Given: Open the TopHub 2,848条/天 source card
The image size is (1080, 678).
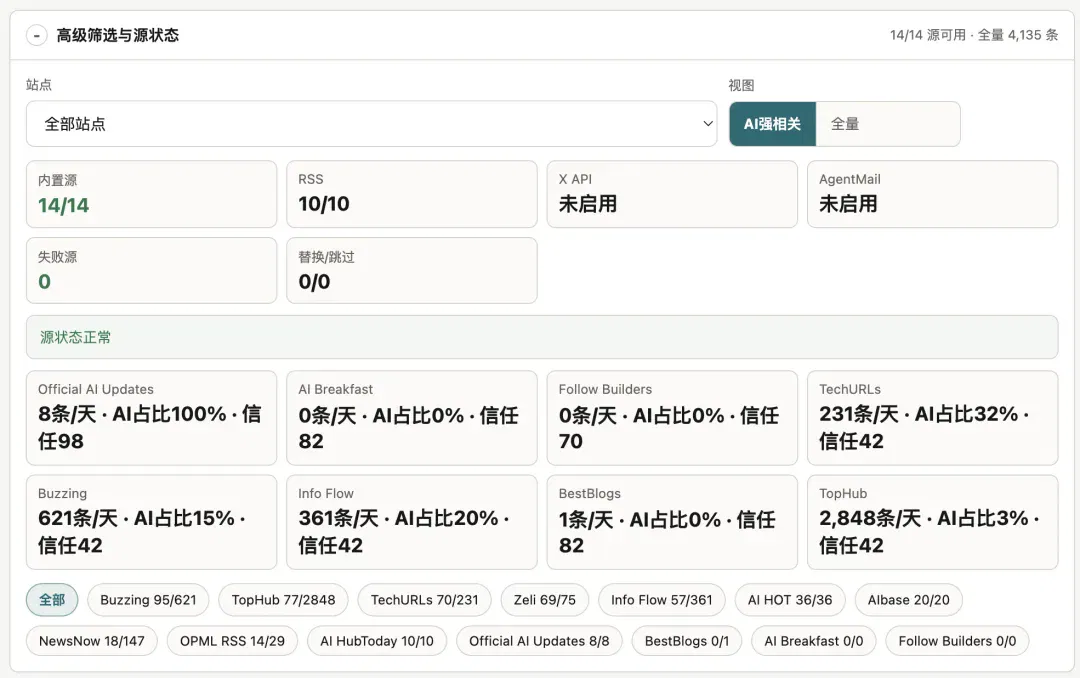Looking at the screenshot, I should point(933,522).
